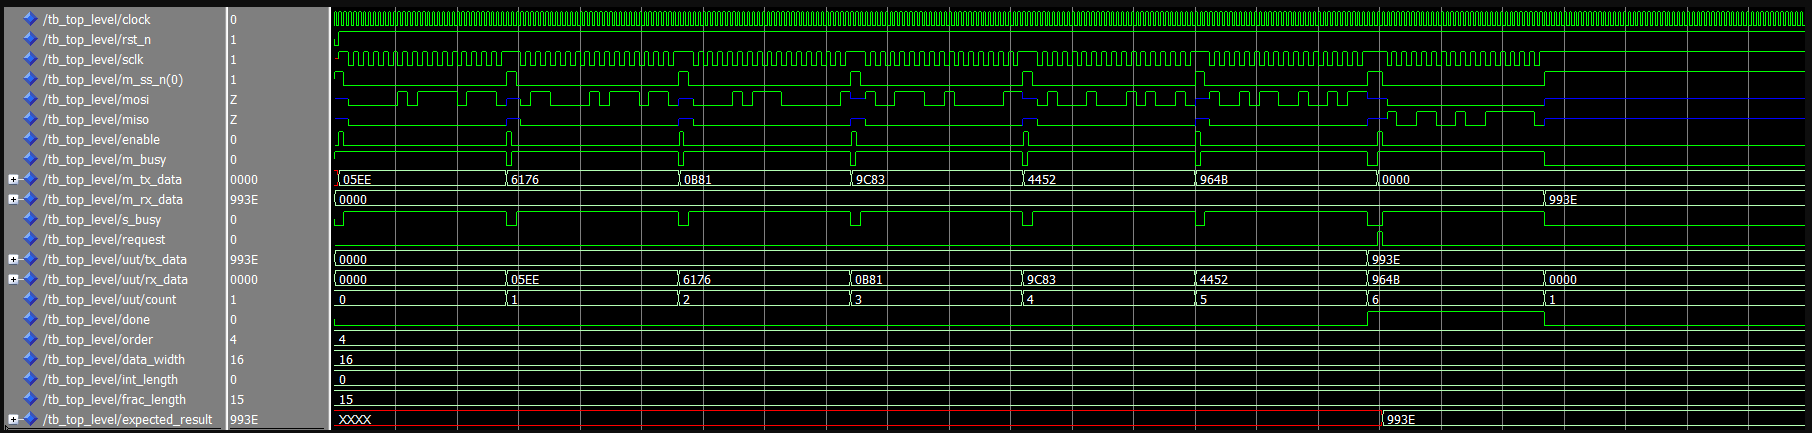Select the /tb_top_level/enable signal name
This screenshot has height=433, width=1812.
click(101, 139)
